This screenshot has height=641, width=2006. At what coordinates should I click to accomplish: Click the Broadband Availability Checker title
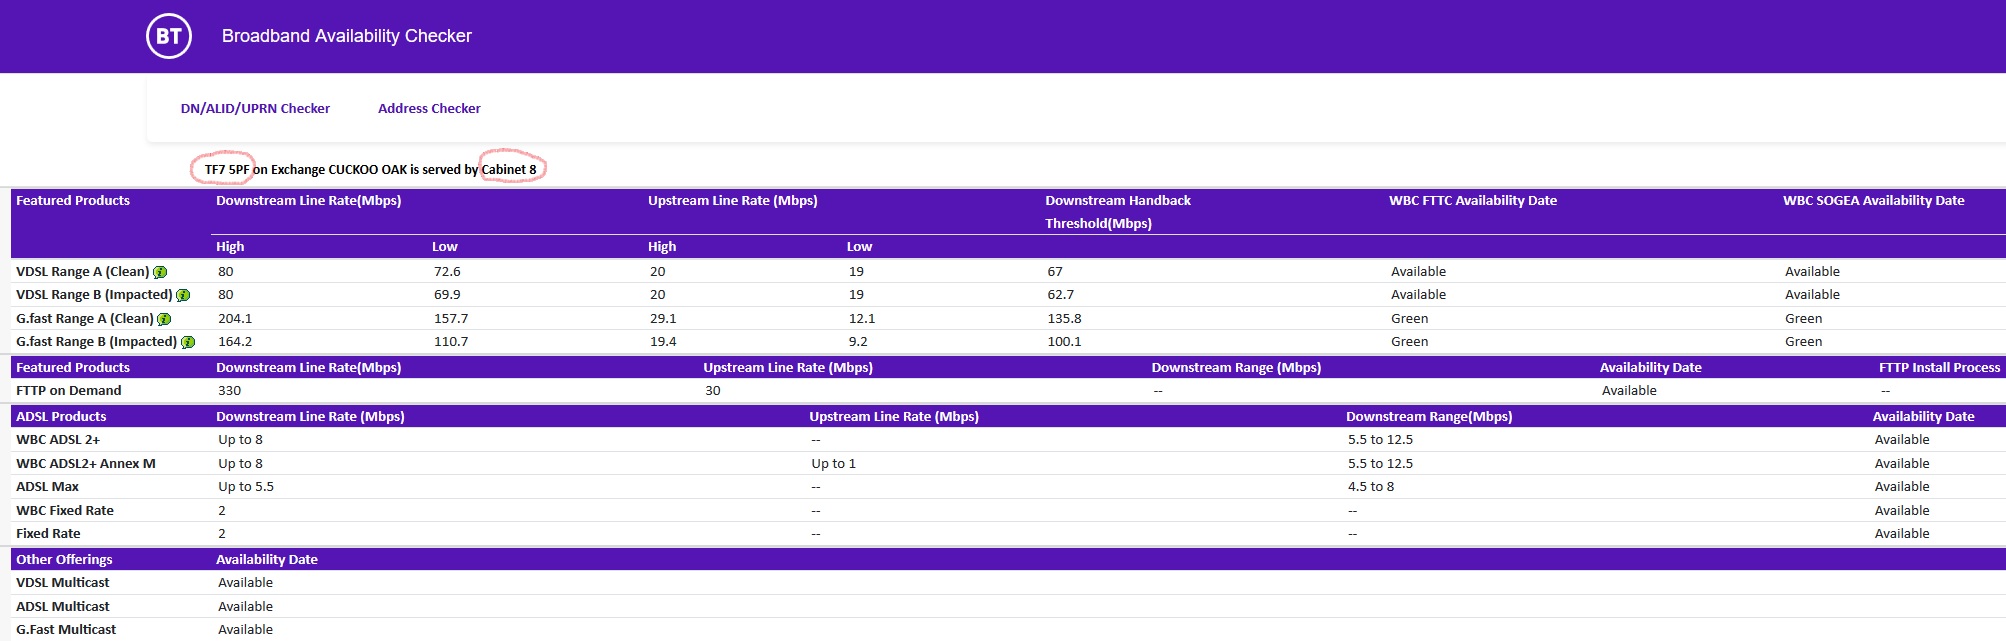[x=347, y=36]
